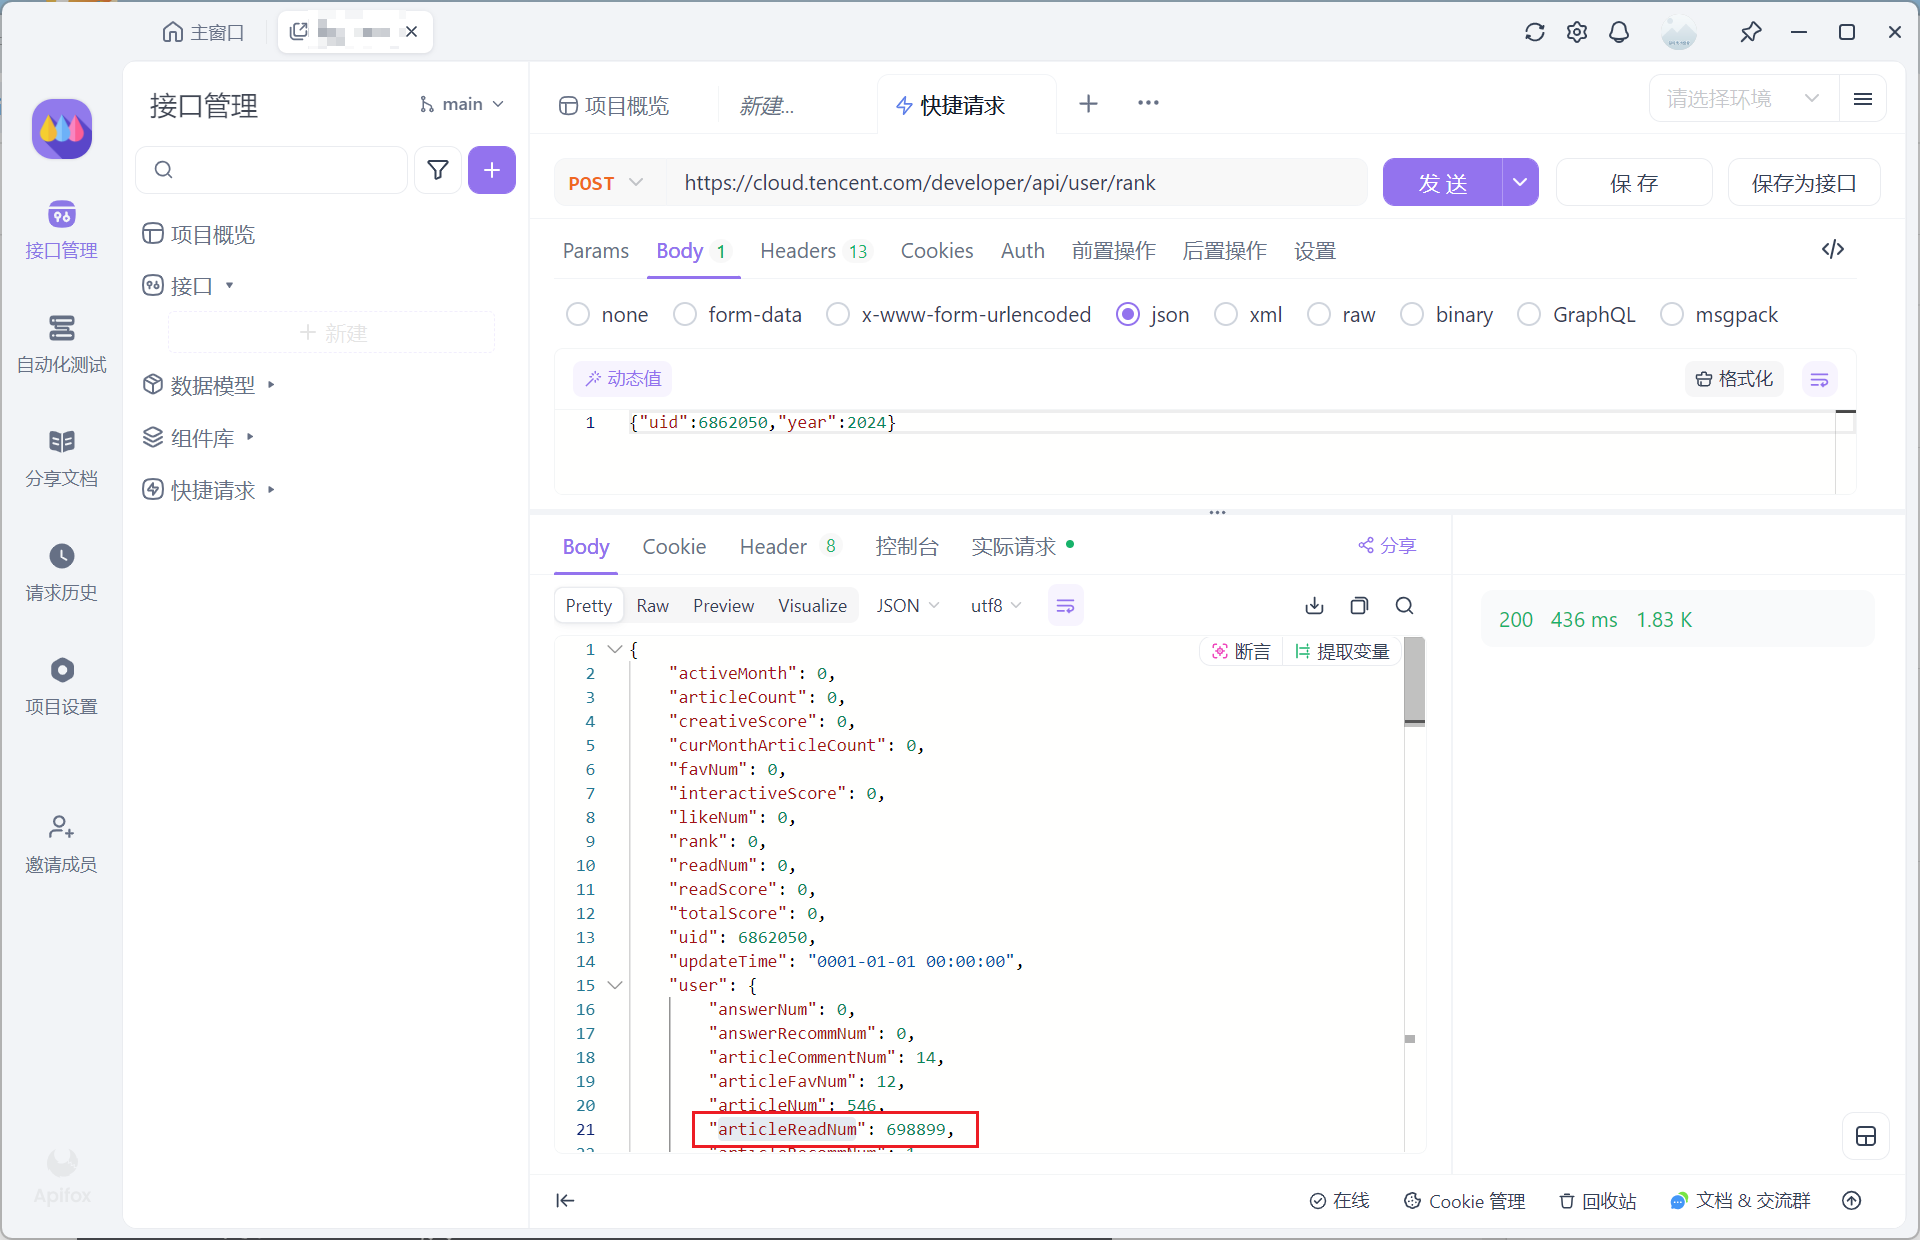Click the code snippet icon

pyautogui.click(x=1832, y=250)
